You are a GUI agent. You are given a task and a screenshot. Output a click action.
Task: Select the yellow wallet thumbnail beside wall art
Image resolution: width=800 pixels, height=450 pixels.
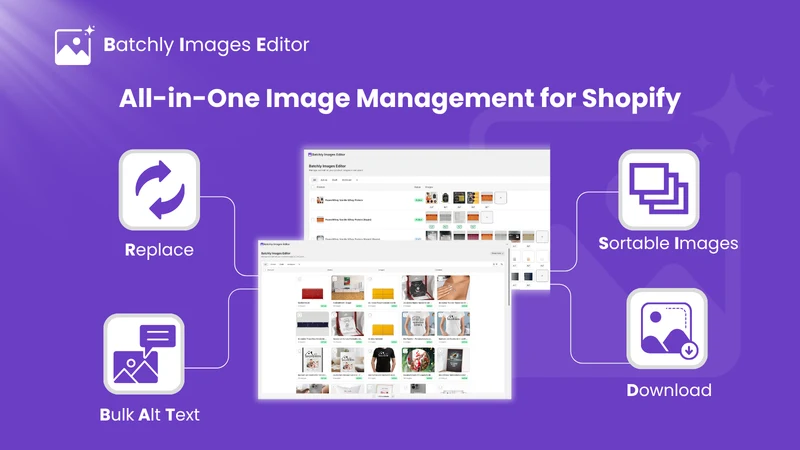click(x=383, y=288)
